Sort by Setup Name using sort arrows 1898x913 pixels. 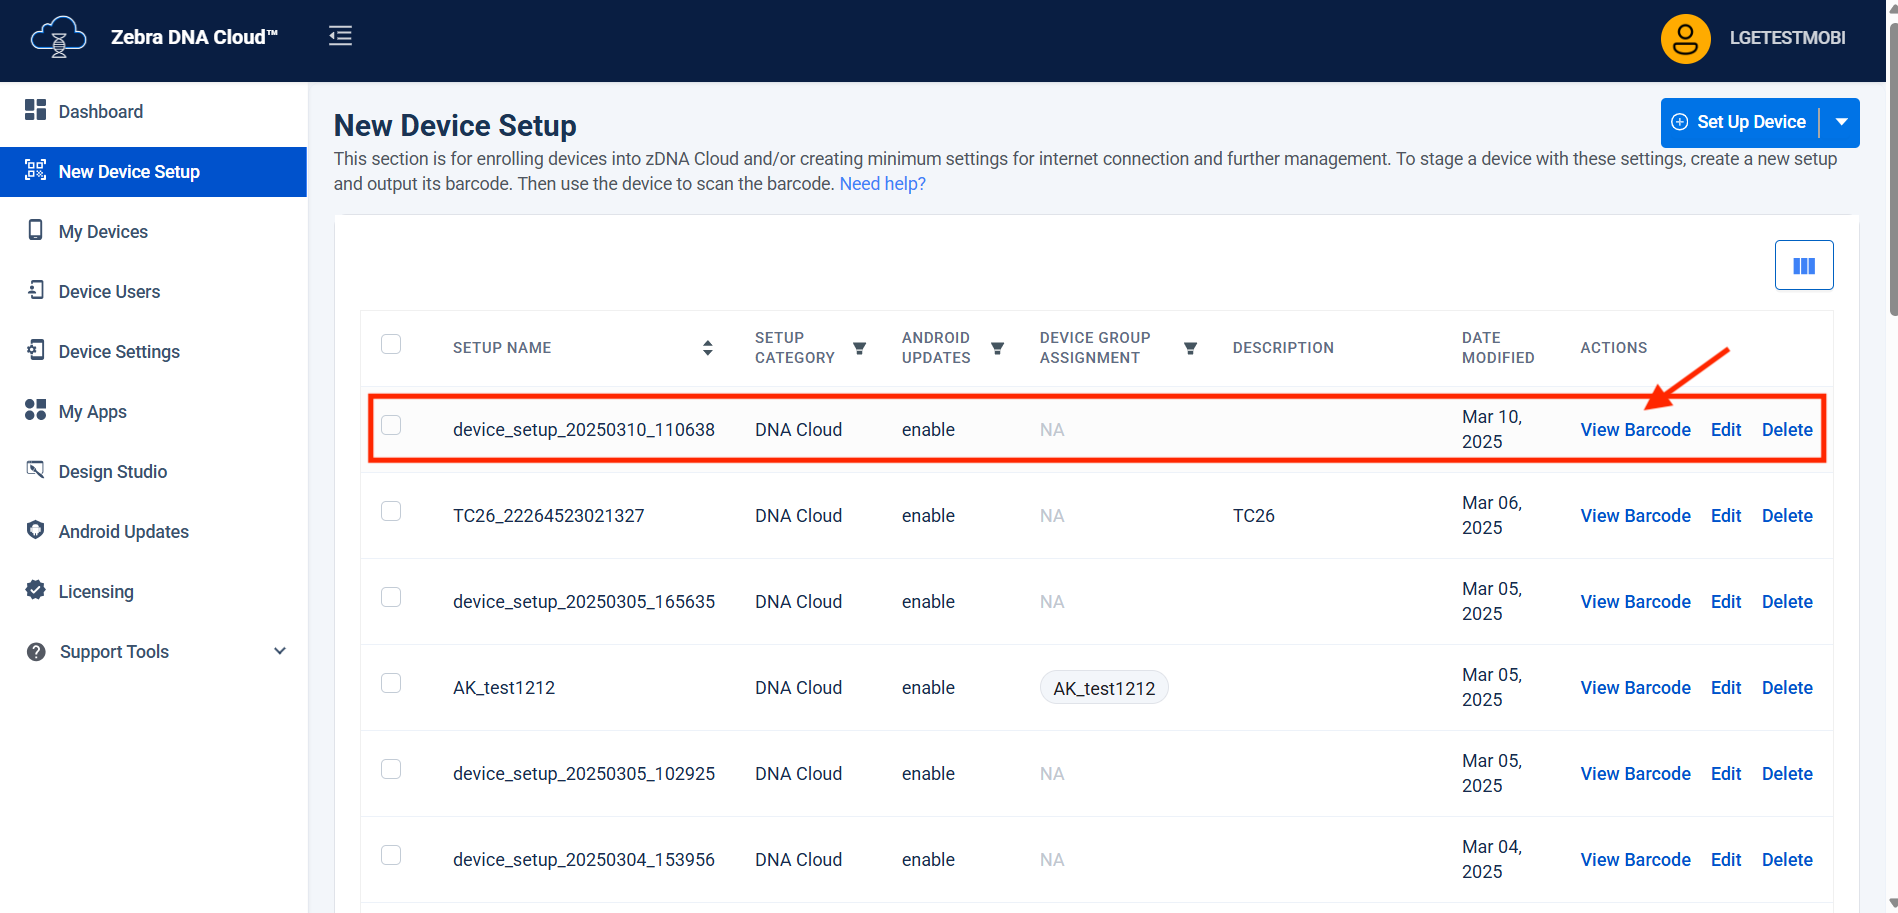click(707, 348)
